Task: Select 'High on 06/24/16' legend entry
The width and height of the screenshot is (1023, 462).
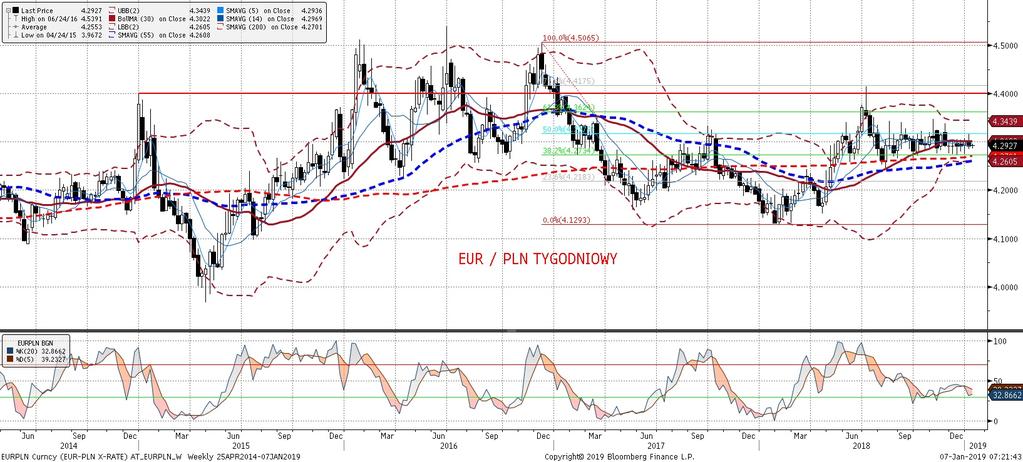Action: (49, 19)
